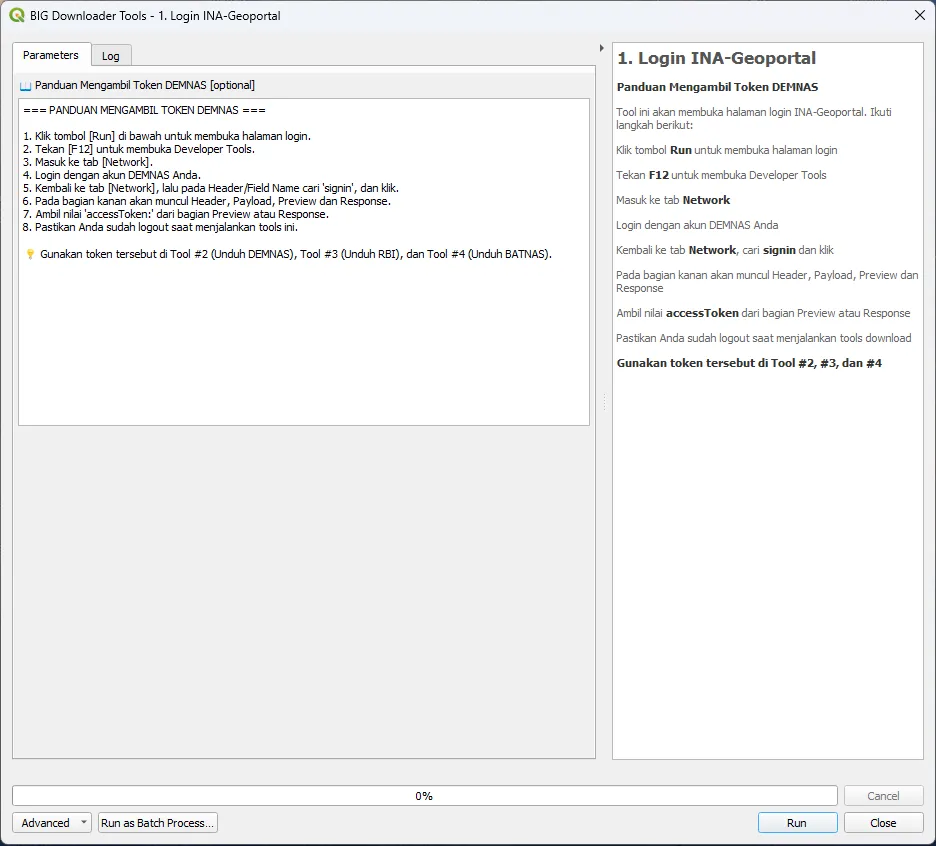Open the Advanced dropdown menu
Screen dimensions: 936x846
click(52, 823)
